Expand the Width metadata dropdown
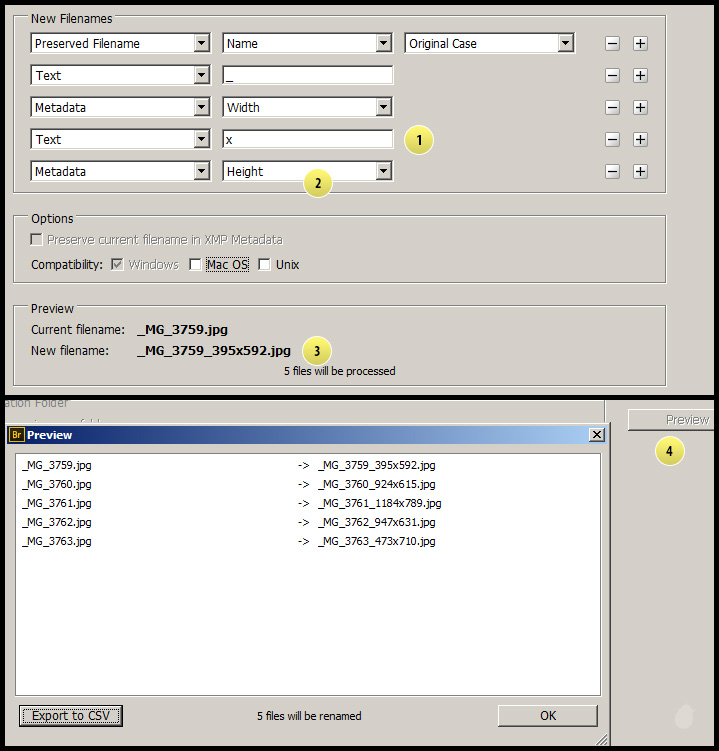Image resolution: width=719 pixels, height=751 pixels. pos(383,108)
